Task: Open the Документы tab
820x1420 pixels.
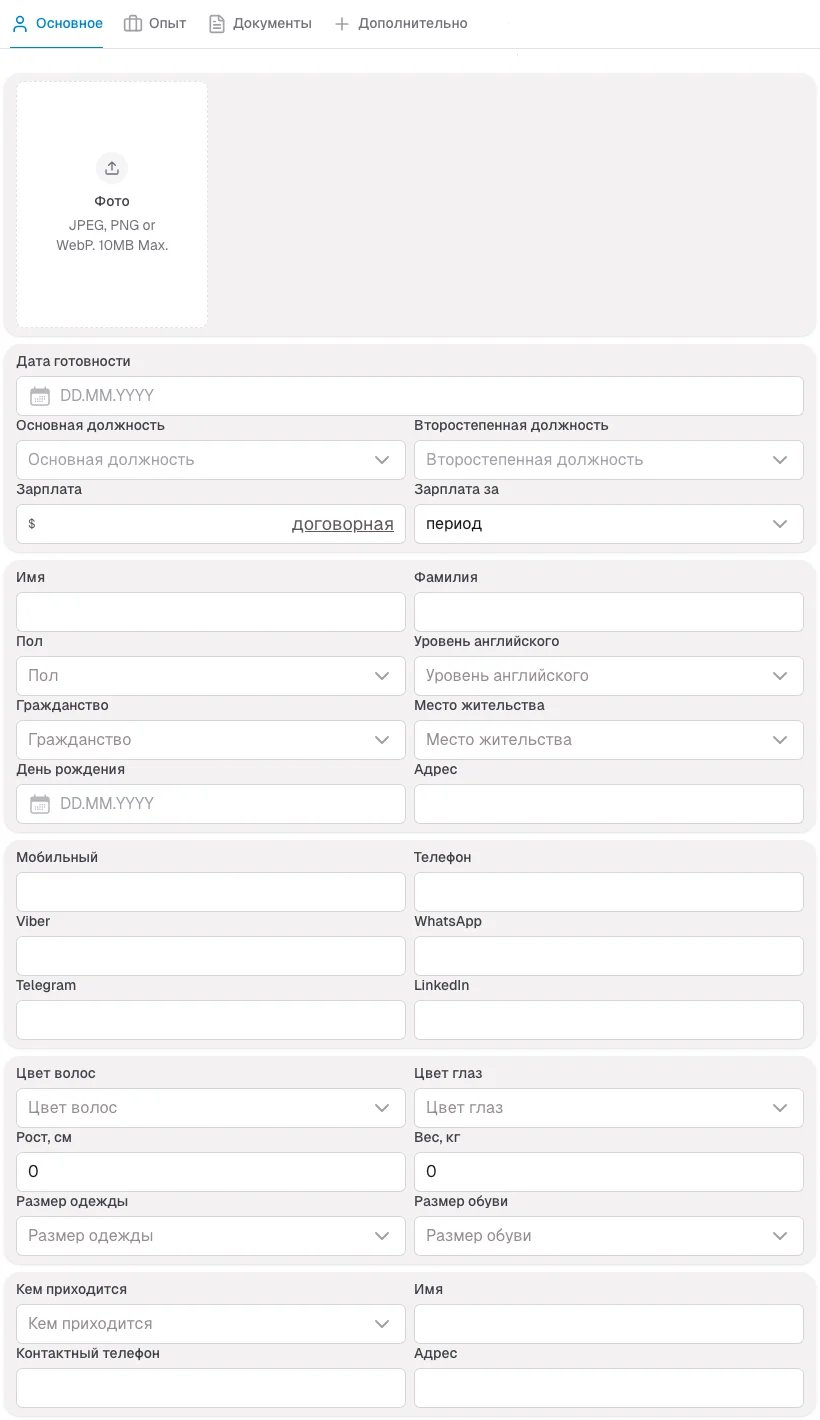Action: (x=271, y=23)
